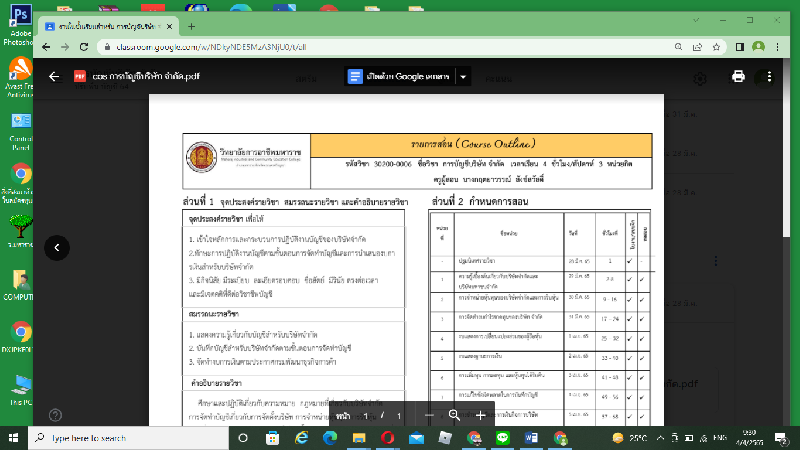Screen dimensions: 800x450
Task: Bookmark this page with the star icon
Action: coord(716,47)
